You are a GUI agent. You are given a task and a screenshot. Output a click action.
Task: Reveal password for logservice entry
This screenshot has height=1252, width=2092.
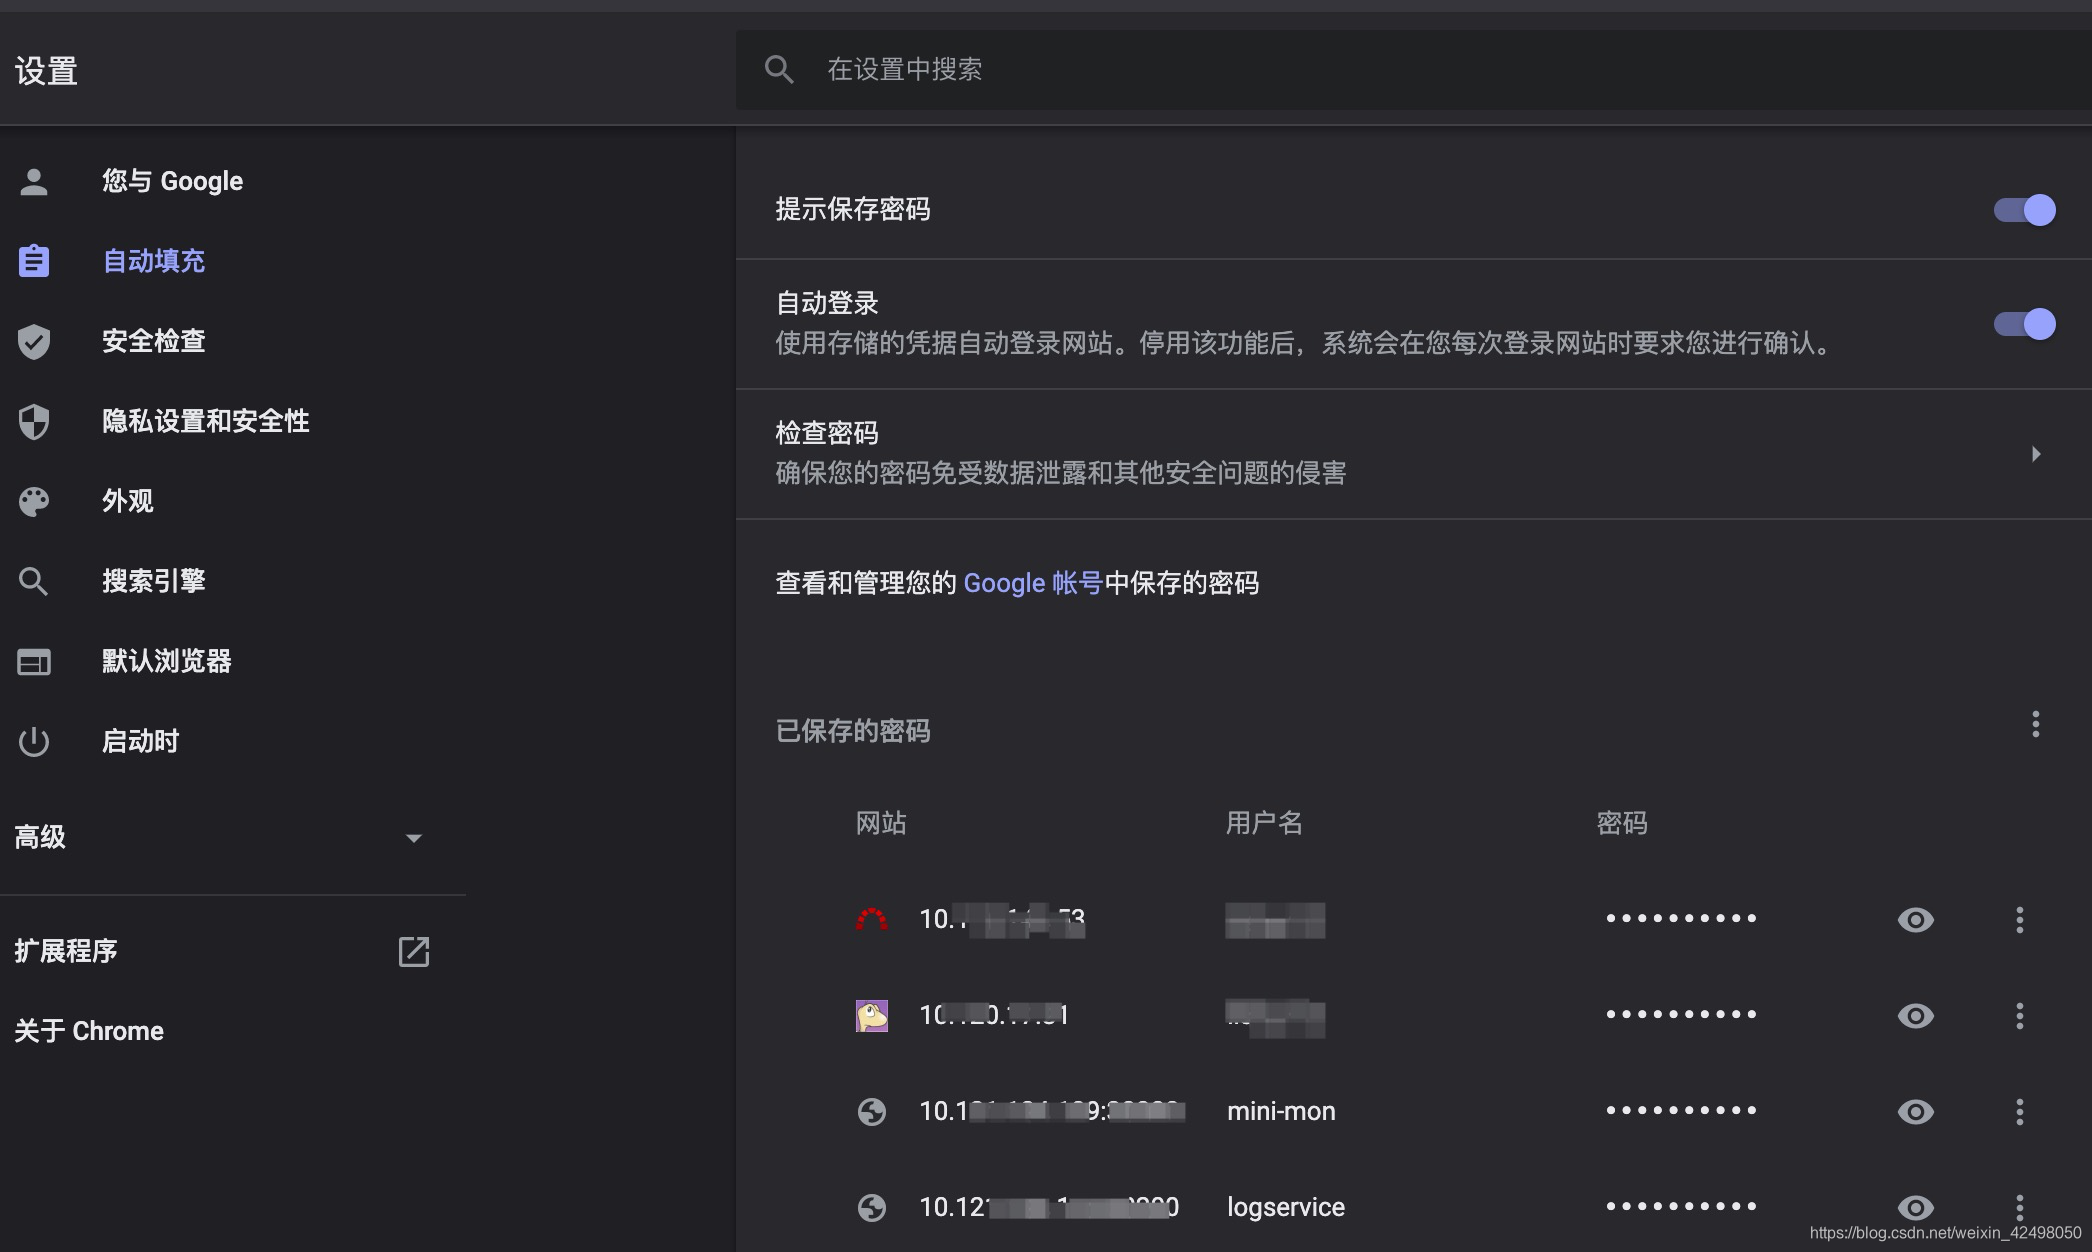(x=1915, y=1206)
